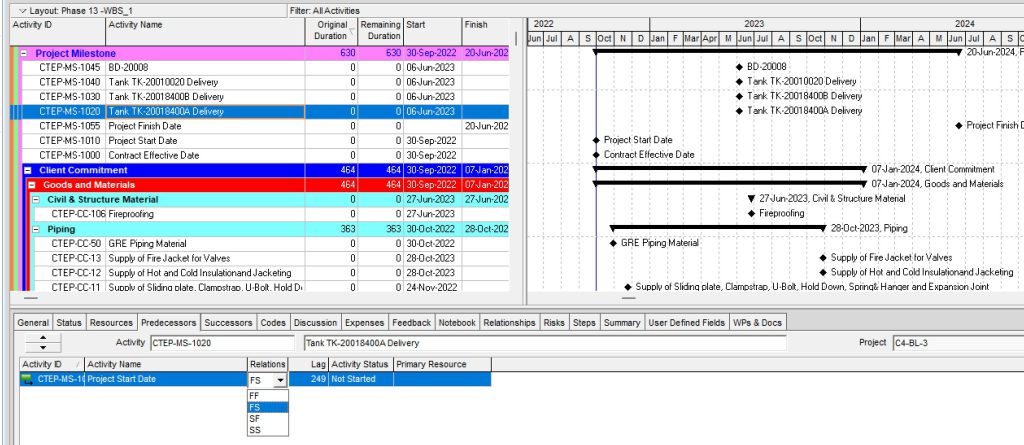Click the Activity ID field CTEP-MS-1020
This screenshot has width=1024, height=445.
coord(222,342)
